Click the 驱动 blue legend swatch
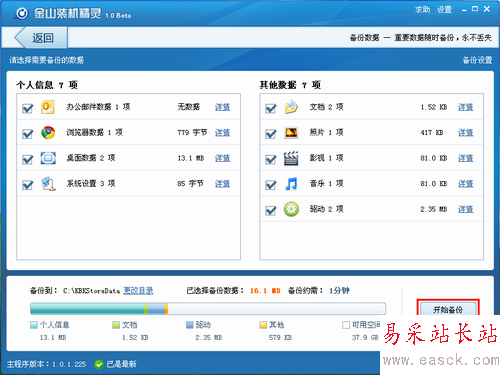Screen dimensions: 500x375 point(190,325)
